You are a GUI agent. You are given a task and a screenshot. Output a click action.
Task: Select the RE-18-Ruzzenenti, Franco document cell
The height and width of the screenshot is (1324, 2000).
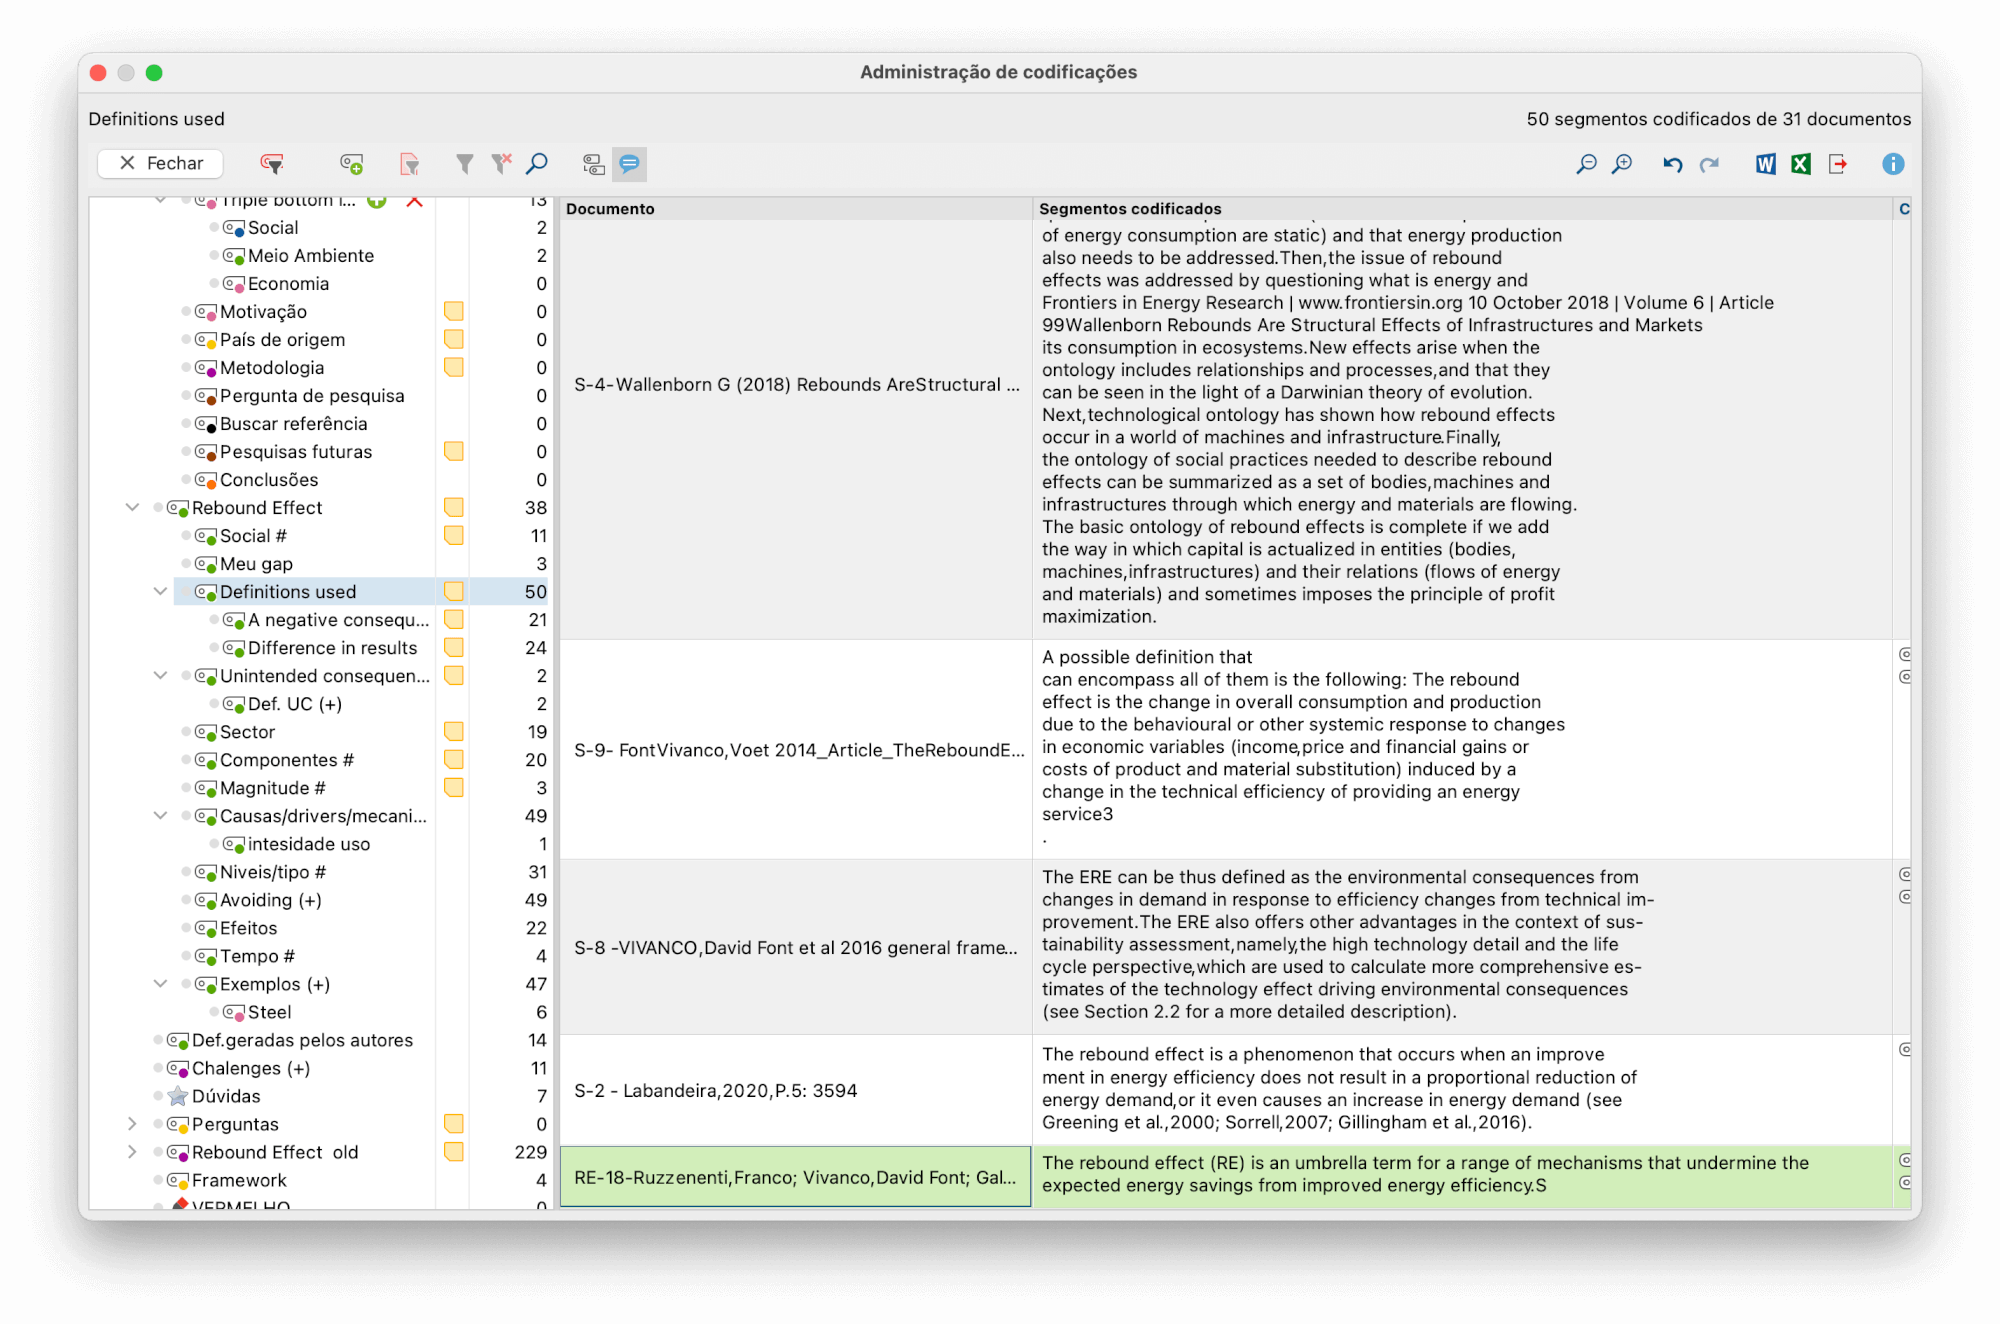tap(796, 1177)
